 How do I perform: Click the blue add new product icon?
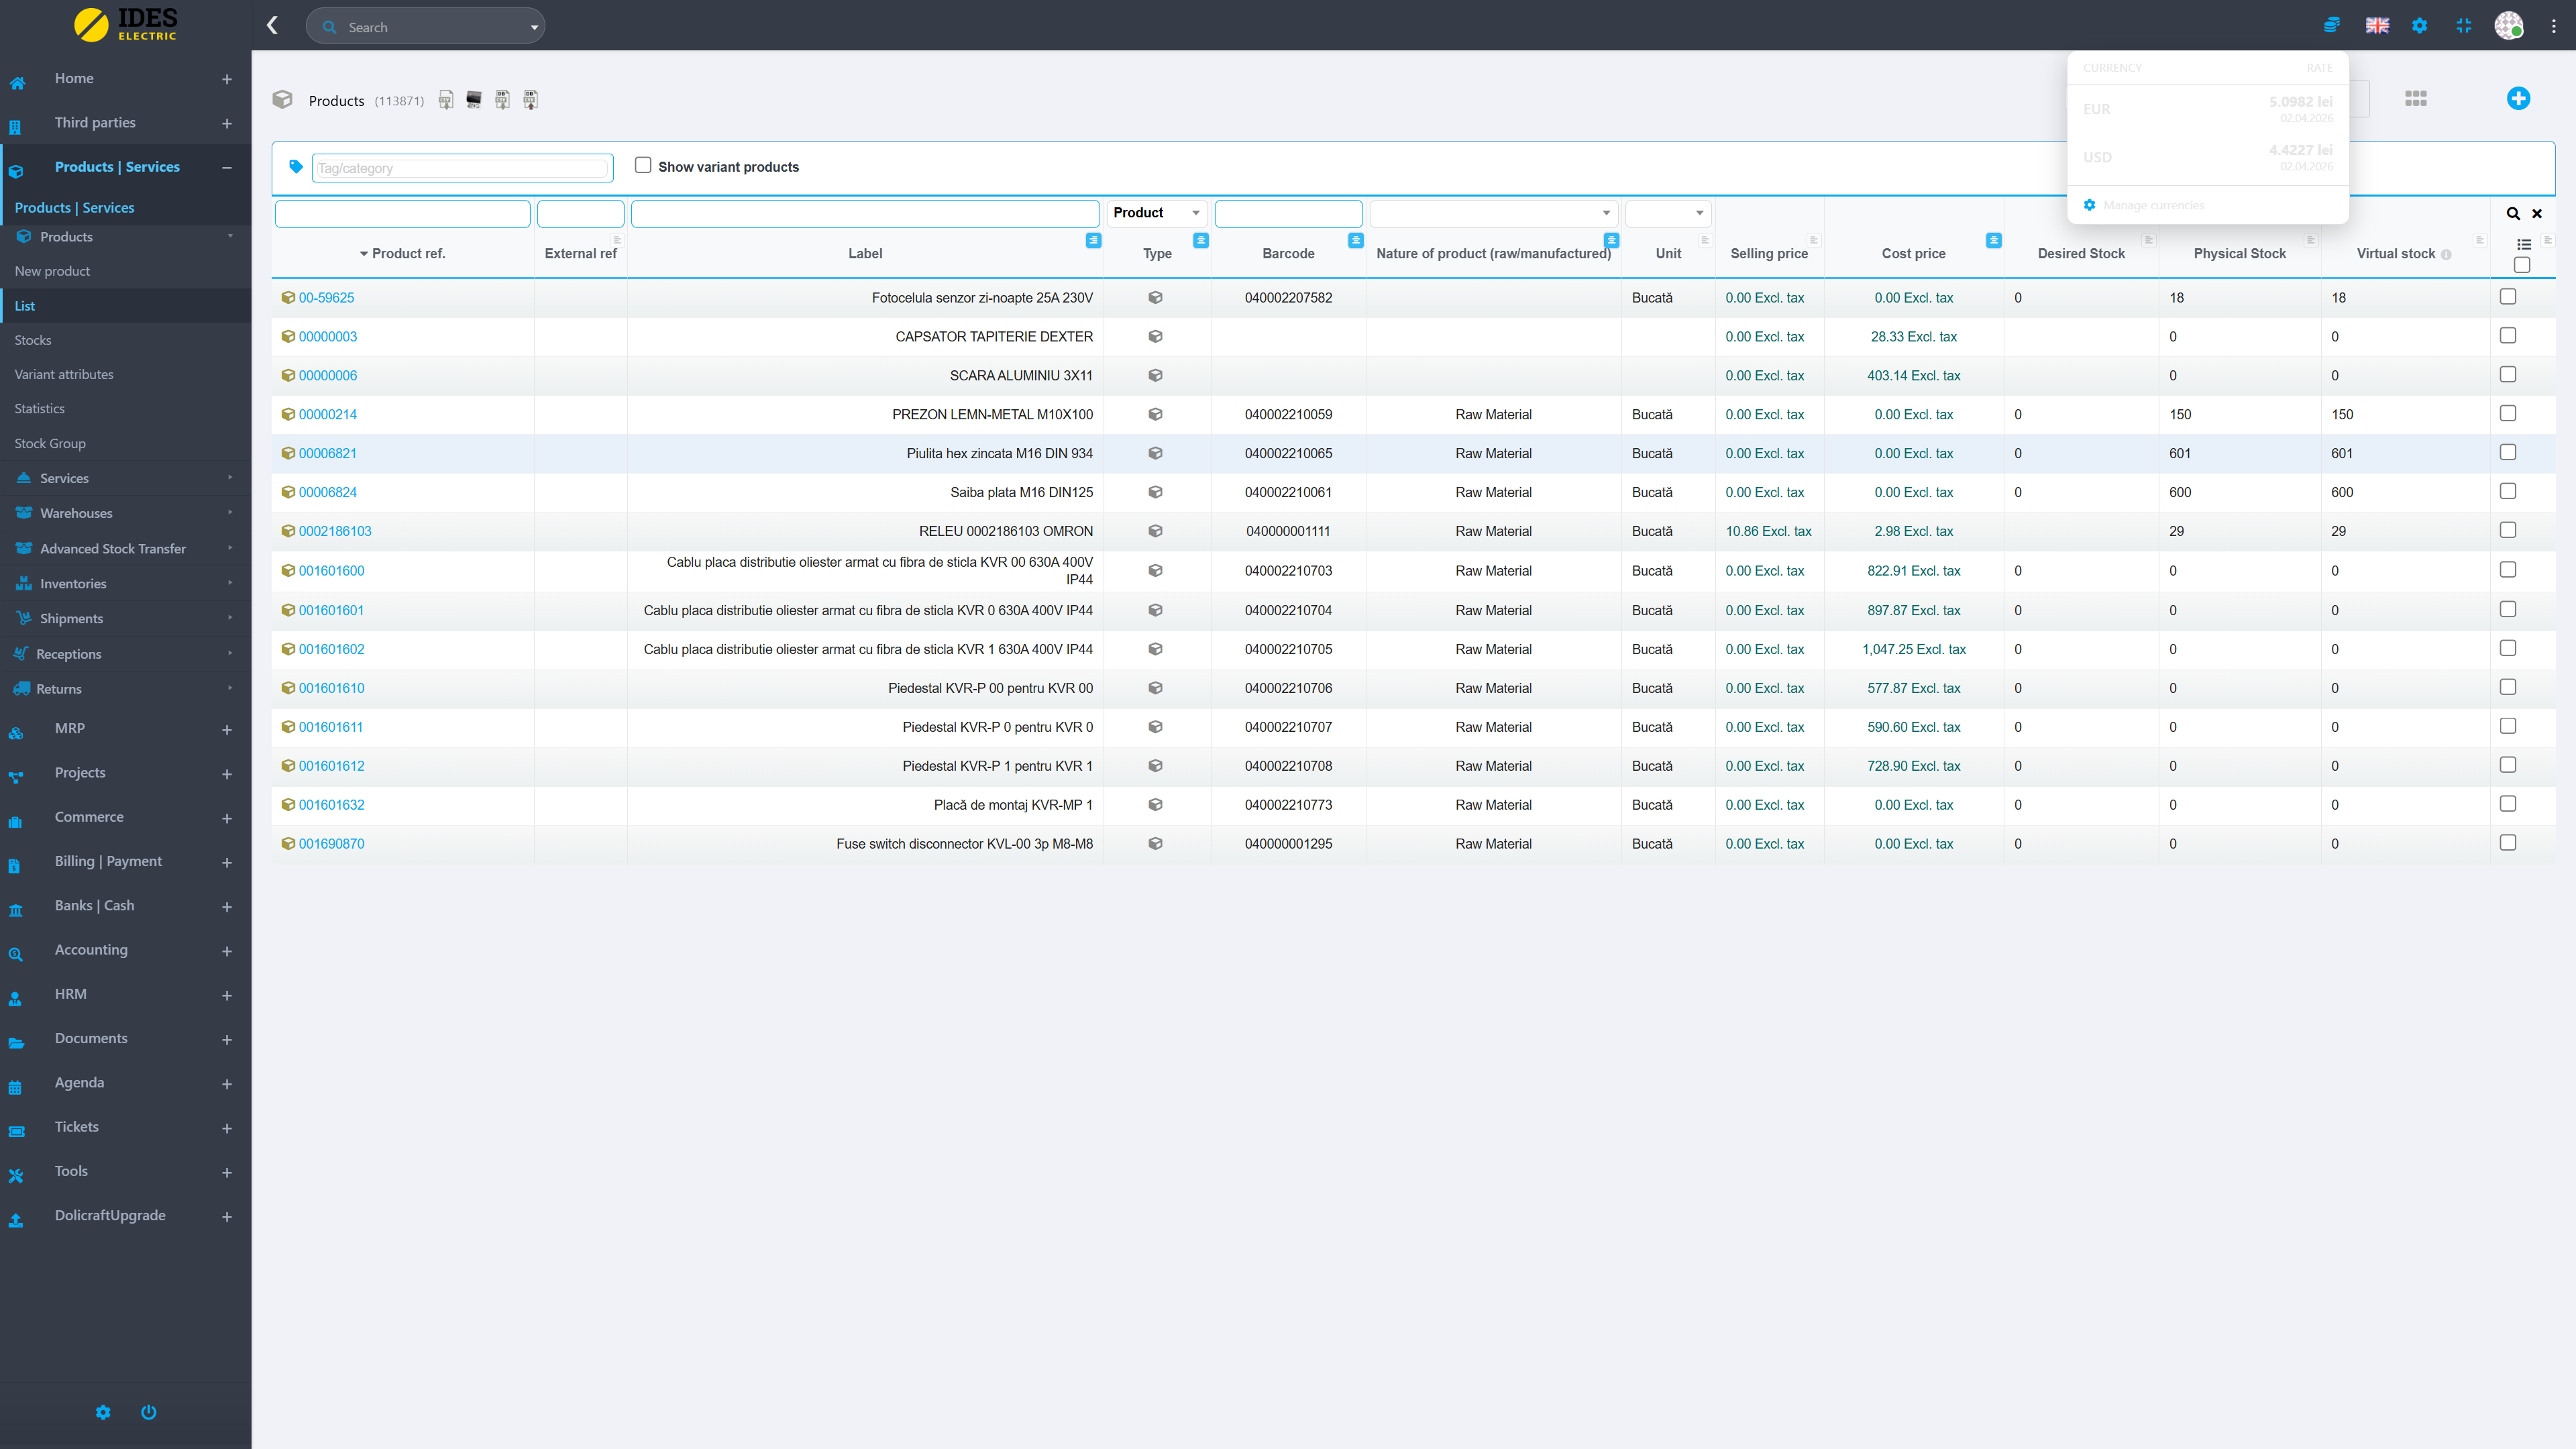2517,98
